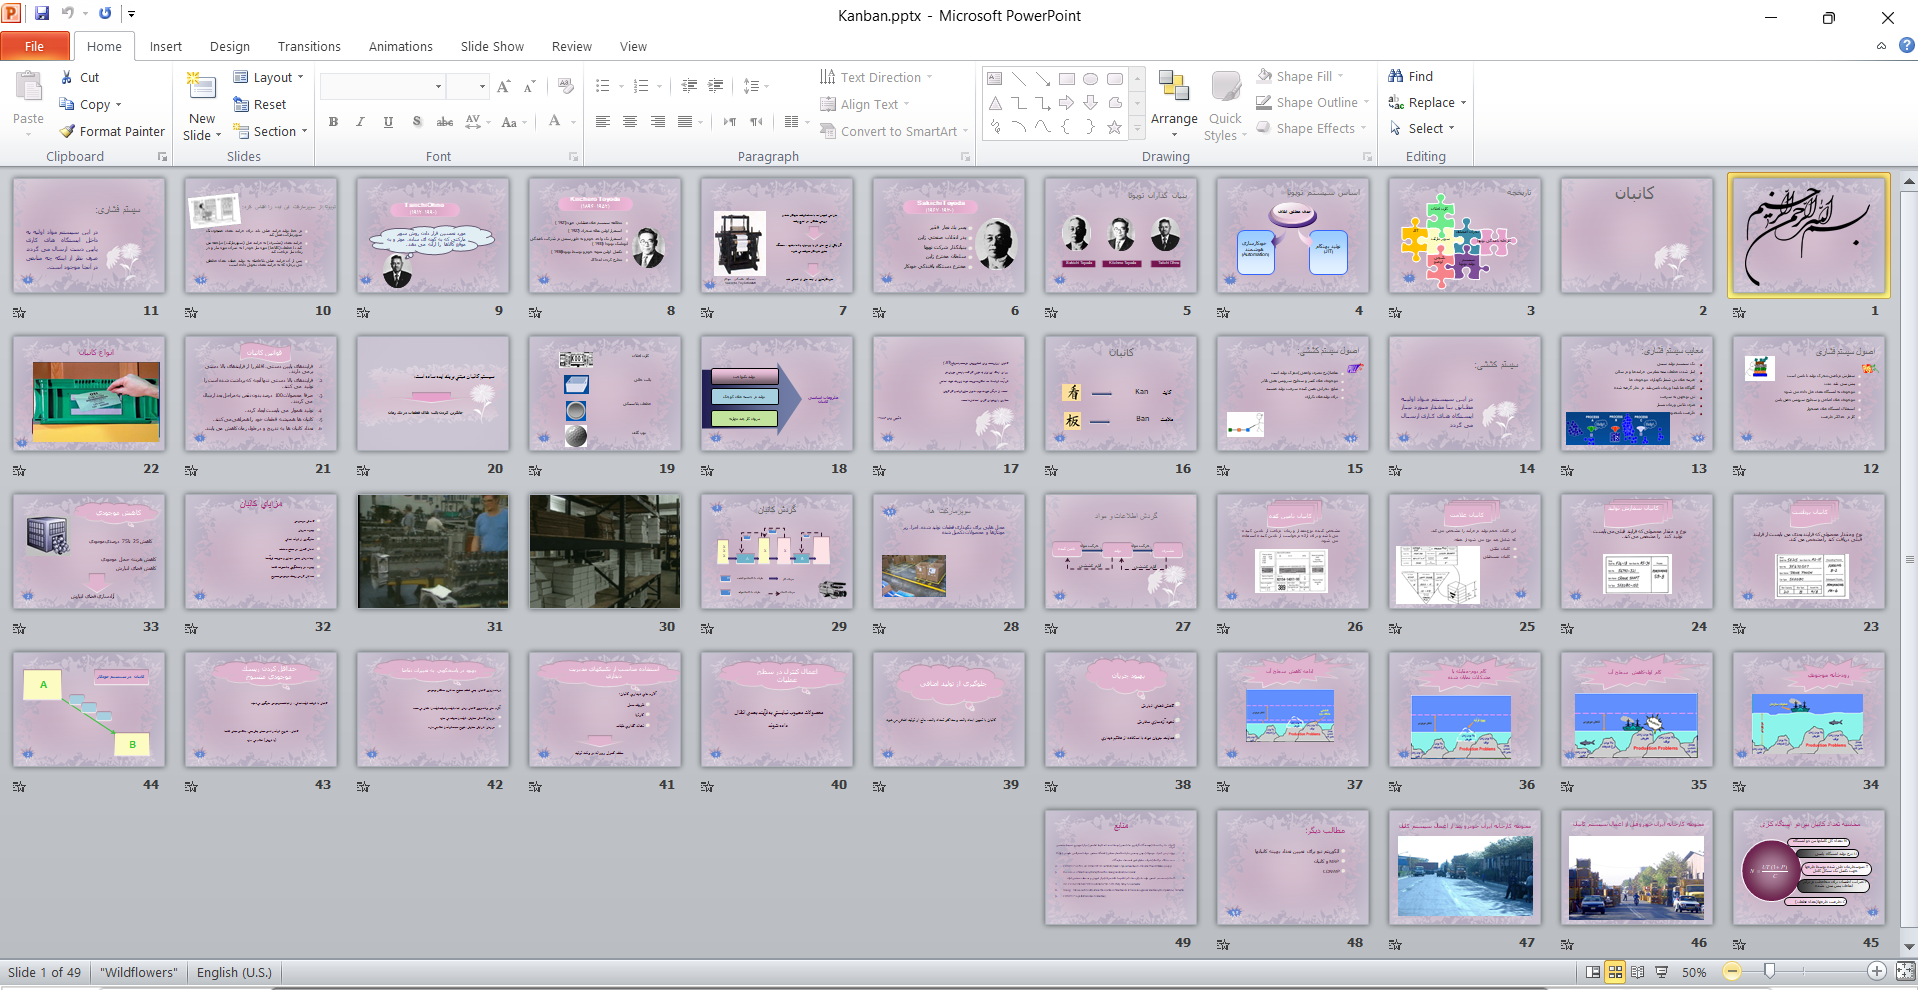Click the Replace button
The image size is (1918, 990).
point(1428,102)
